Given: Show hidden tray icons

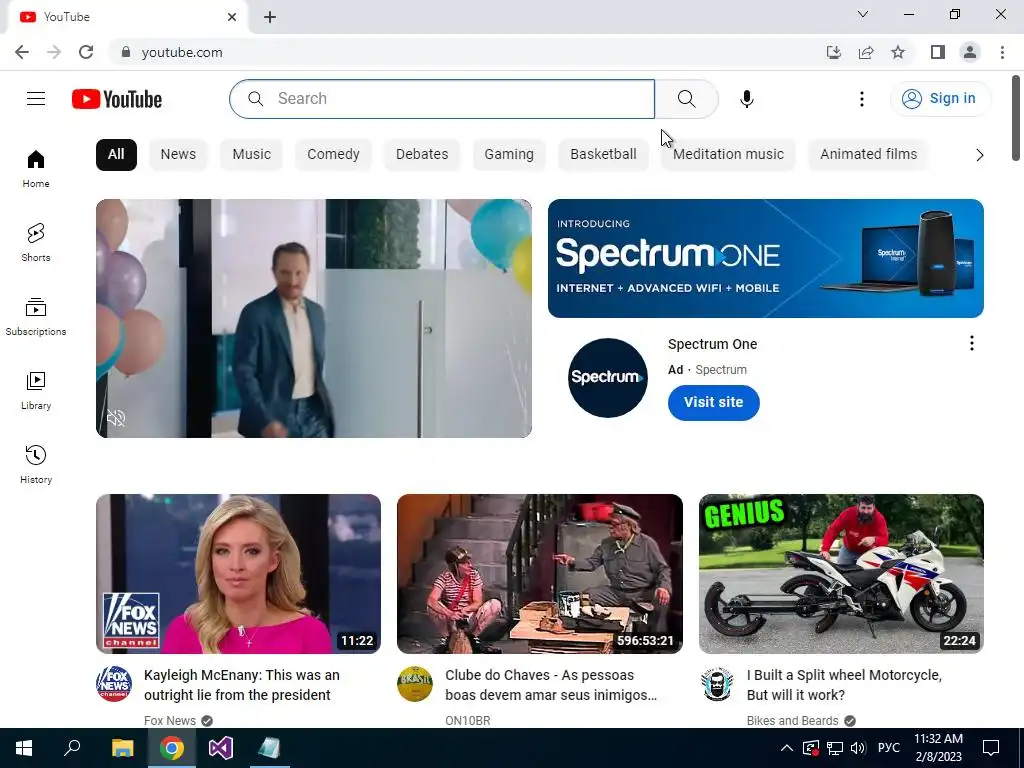Looking at the screenshot, I should [x=787, y=748].
